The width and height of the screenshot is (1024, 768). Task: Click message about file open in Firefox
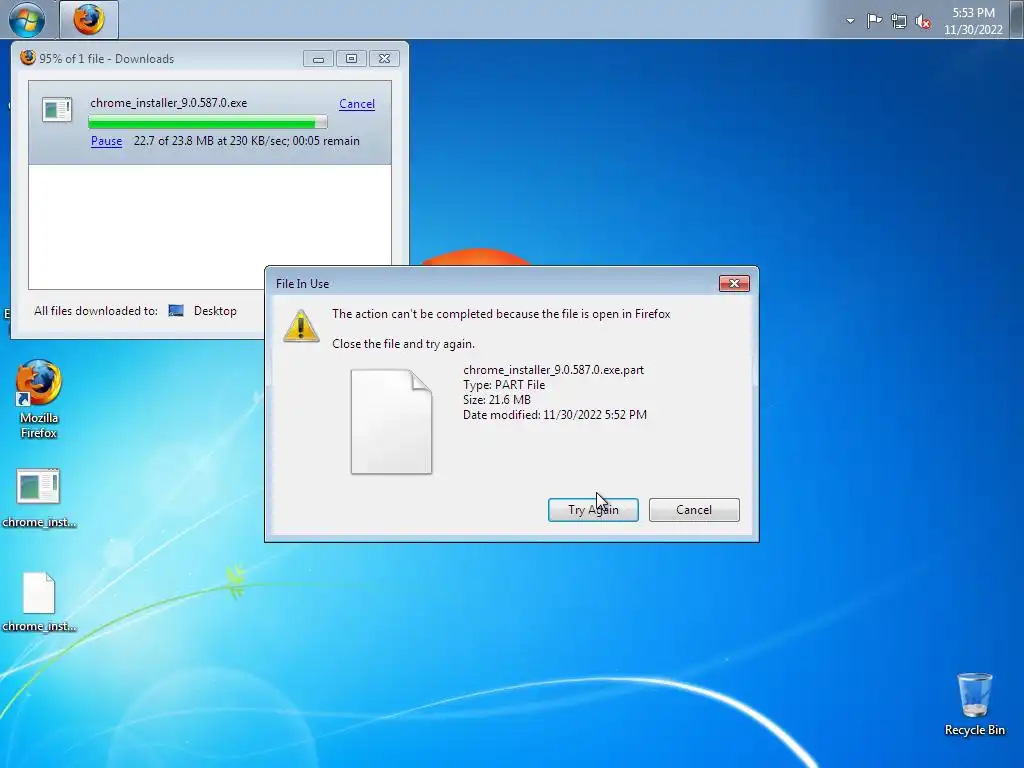pos(501,313)
